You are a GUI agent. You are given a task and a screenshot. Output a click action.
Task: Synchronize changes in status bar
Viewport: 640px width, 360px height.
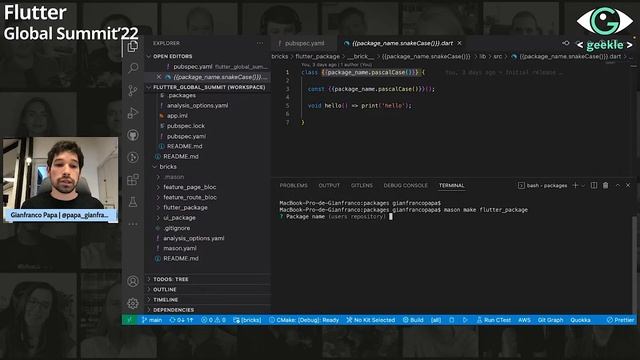pyautogui.click(x=181, y=320)
